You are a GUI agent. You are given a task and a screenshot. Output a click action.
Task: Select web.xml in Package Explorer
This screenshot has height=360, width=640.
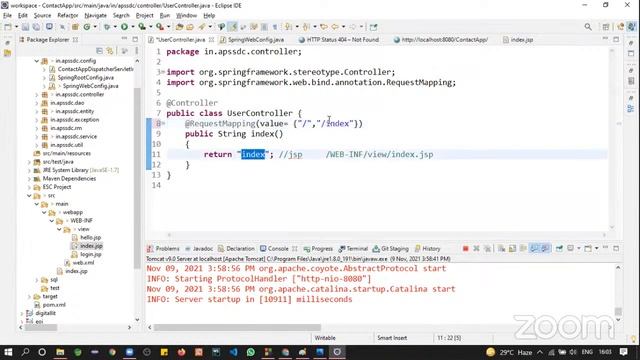coord(79,263)
